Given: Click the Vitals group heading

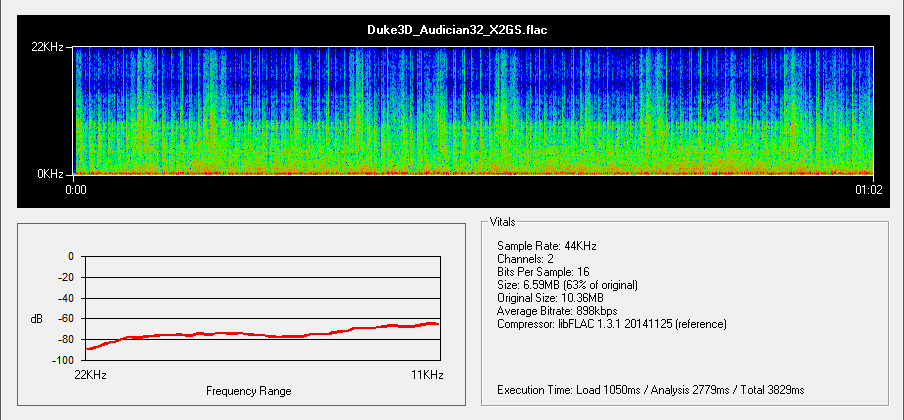Looking at the screenshot, I should [503, 221].
